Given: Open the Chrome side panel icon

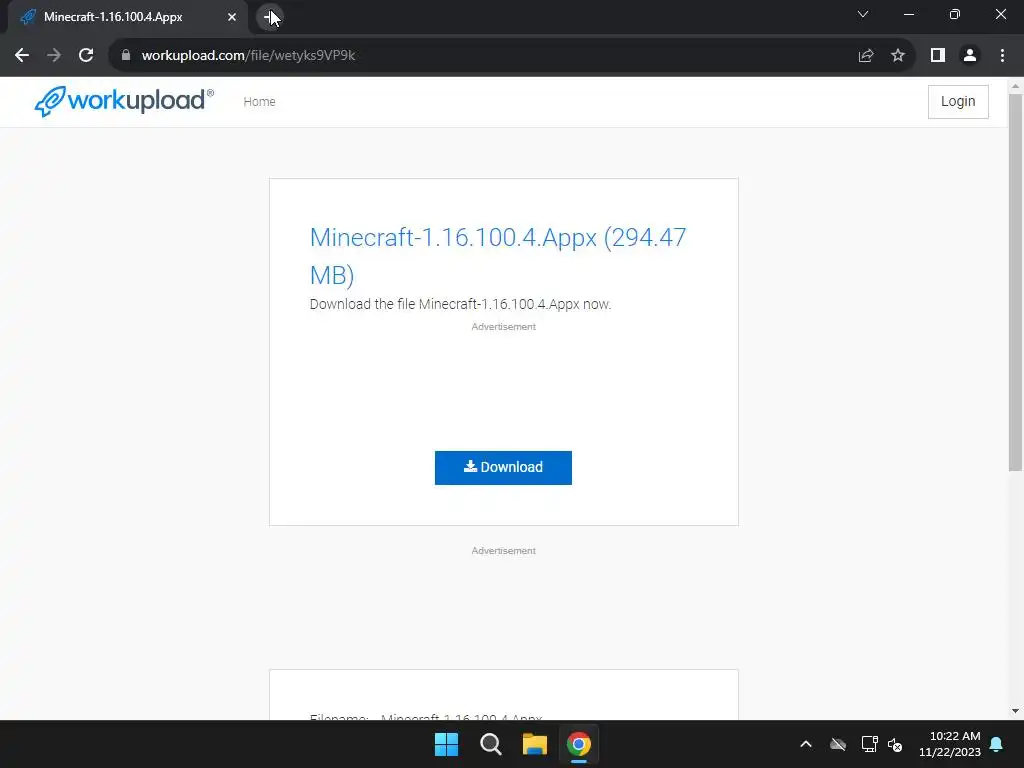Looking at the screenshot, I should coord(938,56).
